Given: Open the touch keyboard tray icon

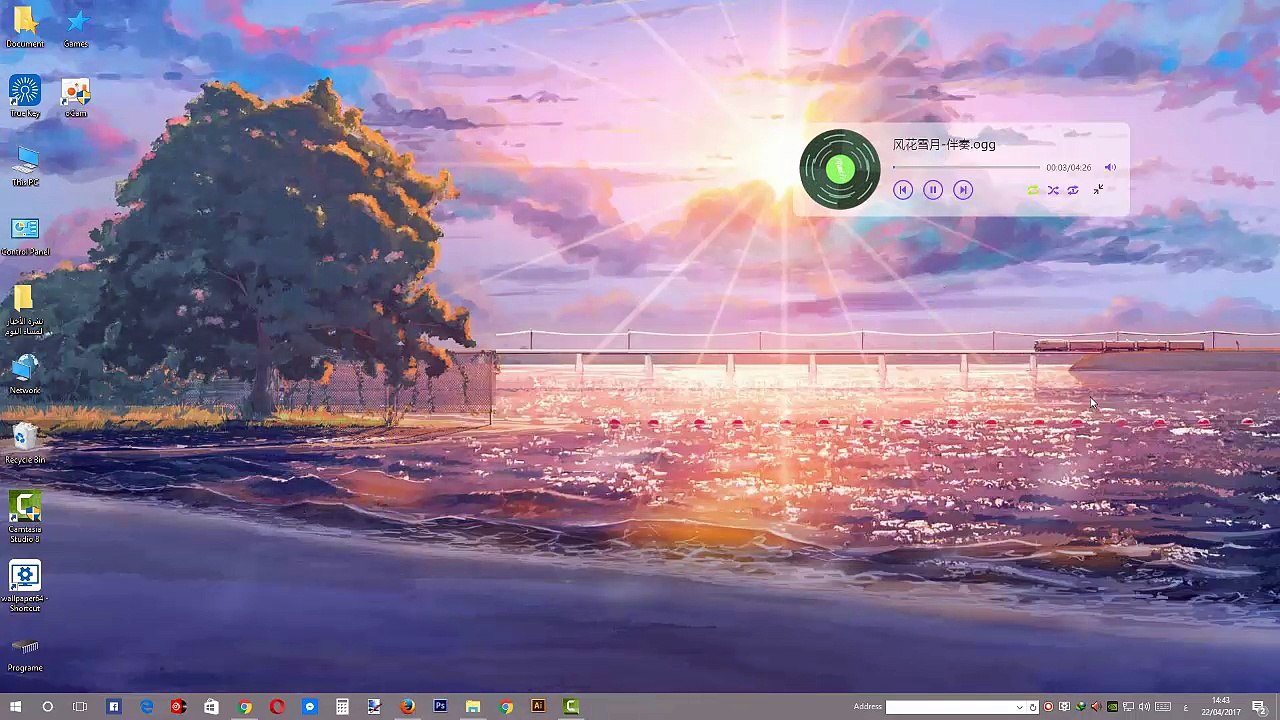Looking at the screenshot, I should tap(1163, 707).
